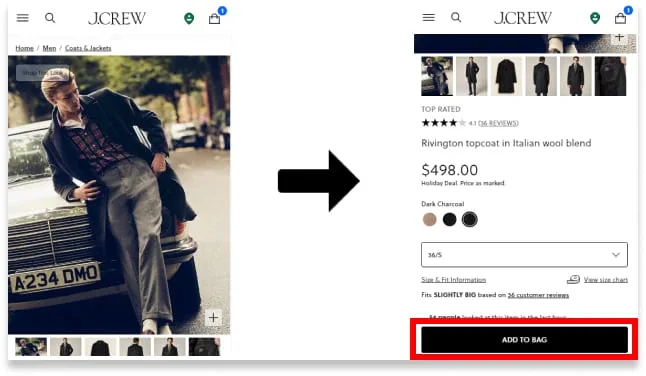Select first thumbnail in left screen strip
Screen dimensions: 646x376
(31, 347)
